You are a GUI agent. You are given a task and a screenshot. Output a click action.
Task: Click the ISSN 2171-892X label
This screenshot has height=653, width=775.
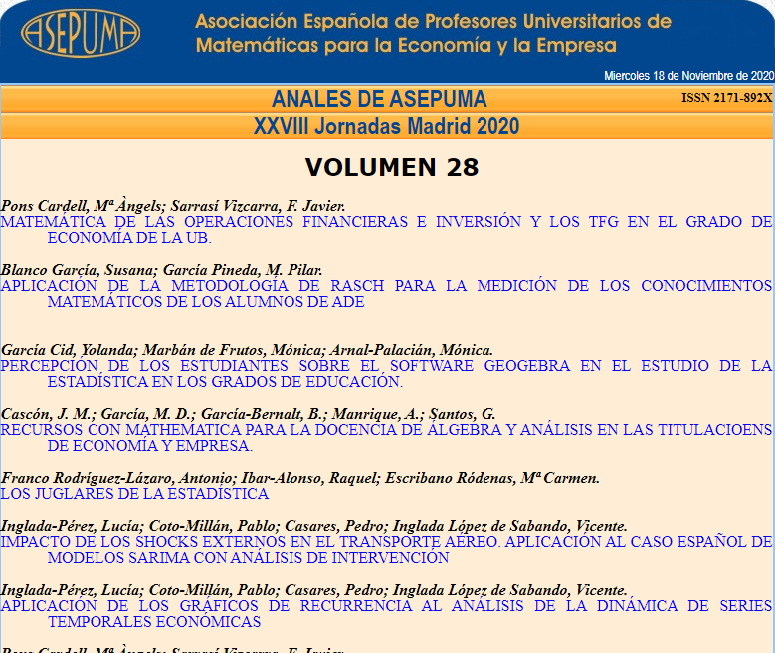tap(726, 98)
